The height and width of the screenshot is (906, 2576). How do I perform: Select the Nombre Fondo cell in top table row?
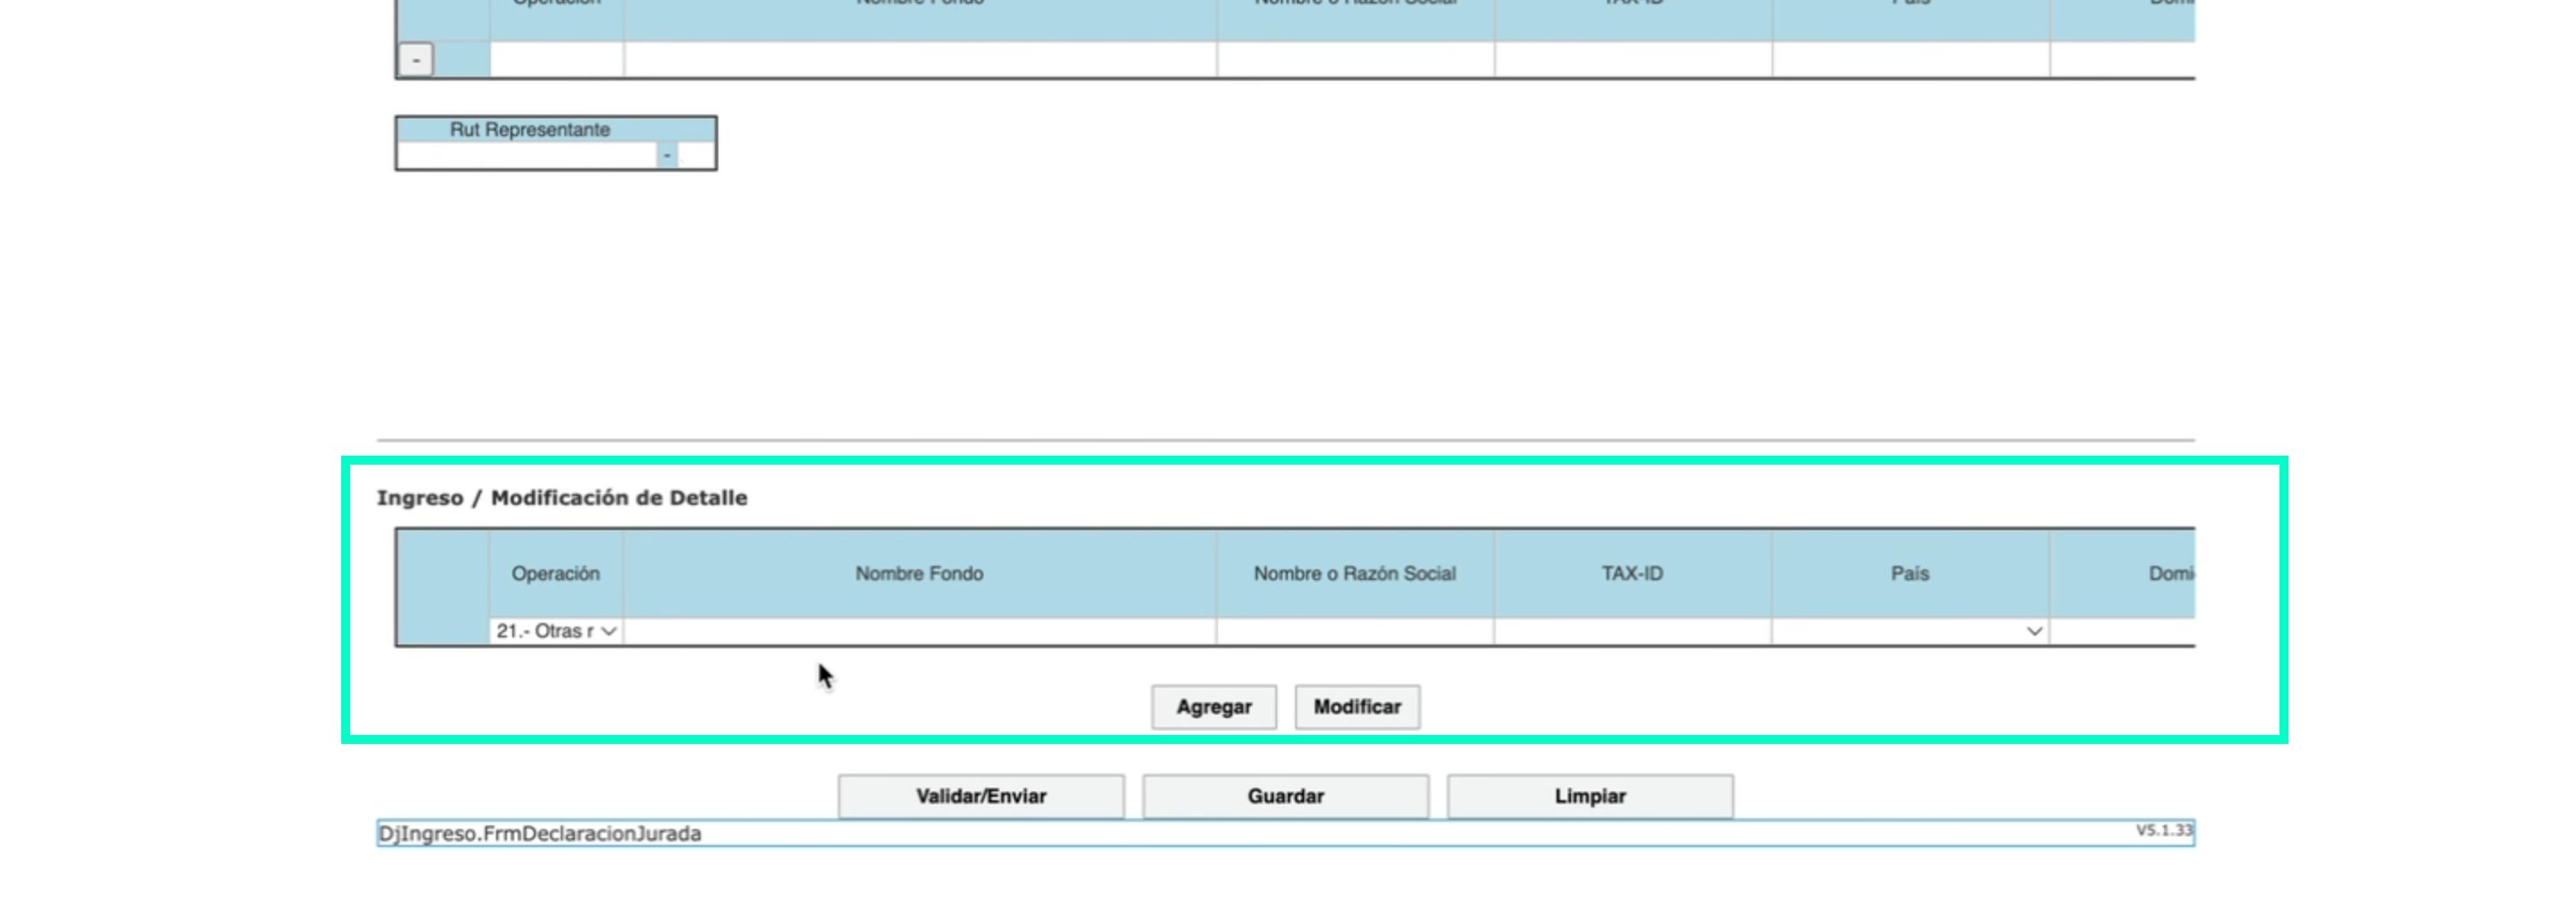pos(919,60)
